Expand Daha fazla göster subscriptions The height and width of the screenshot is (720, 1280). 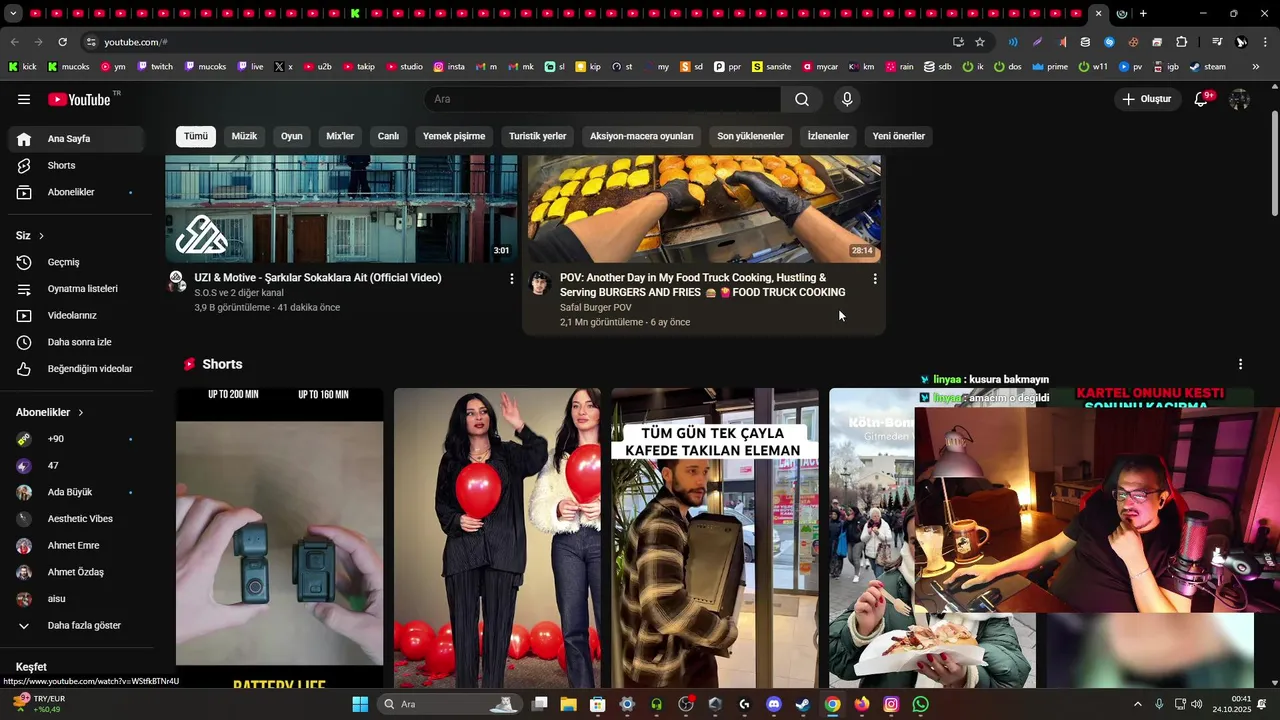click(x=78, y=625)
